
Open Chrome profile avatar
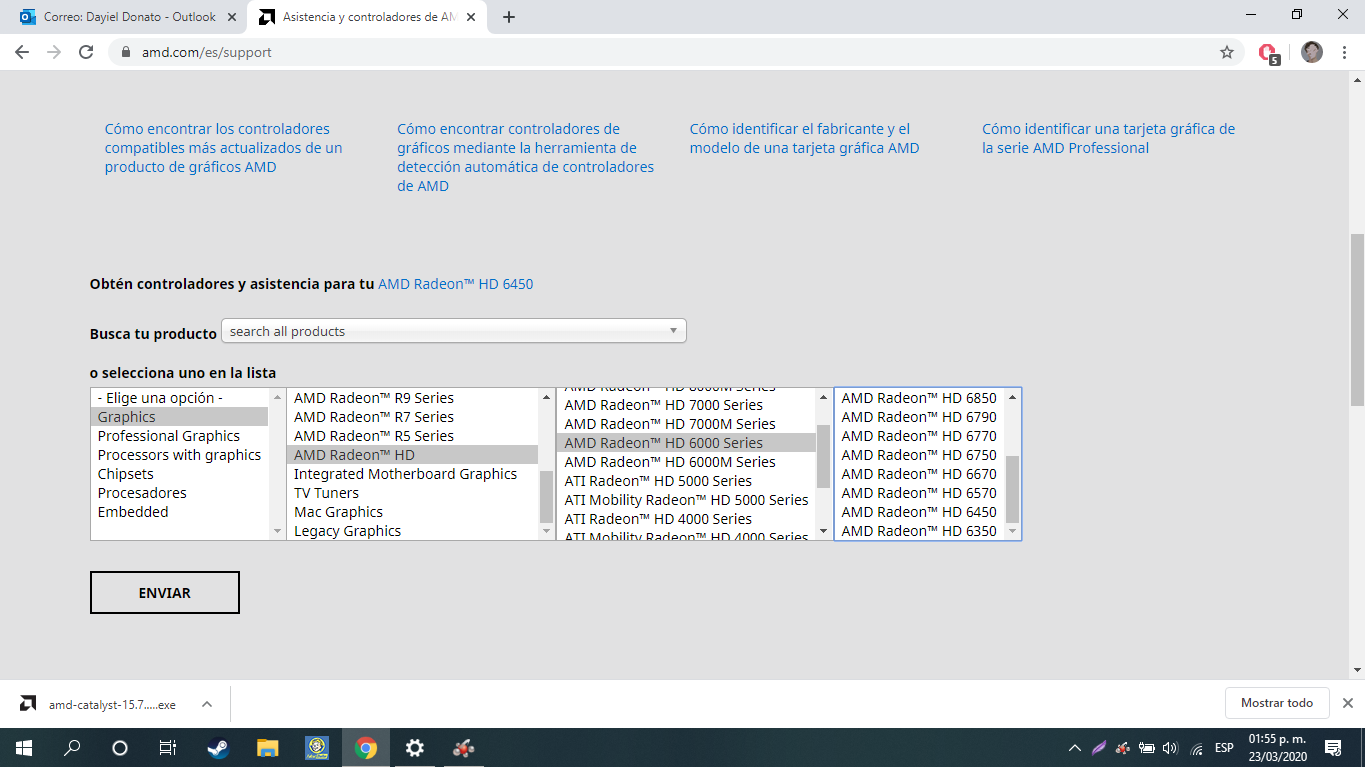[1312, 52]
